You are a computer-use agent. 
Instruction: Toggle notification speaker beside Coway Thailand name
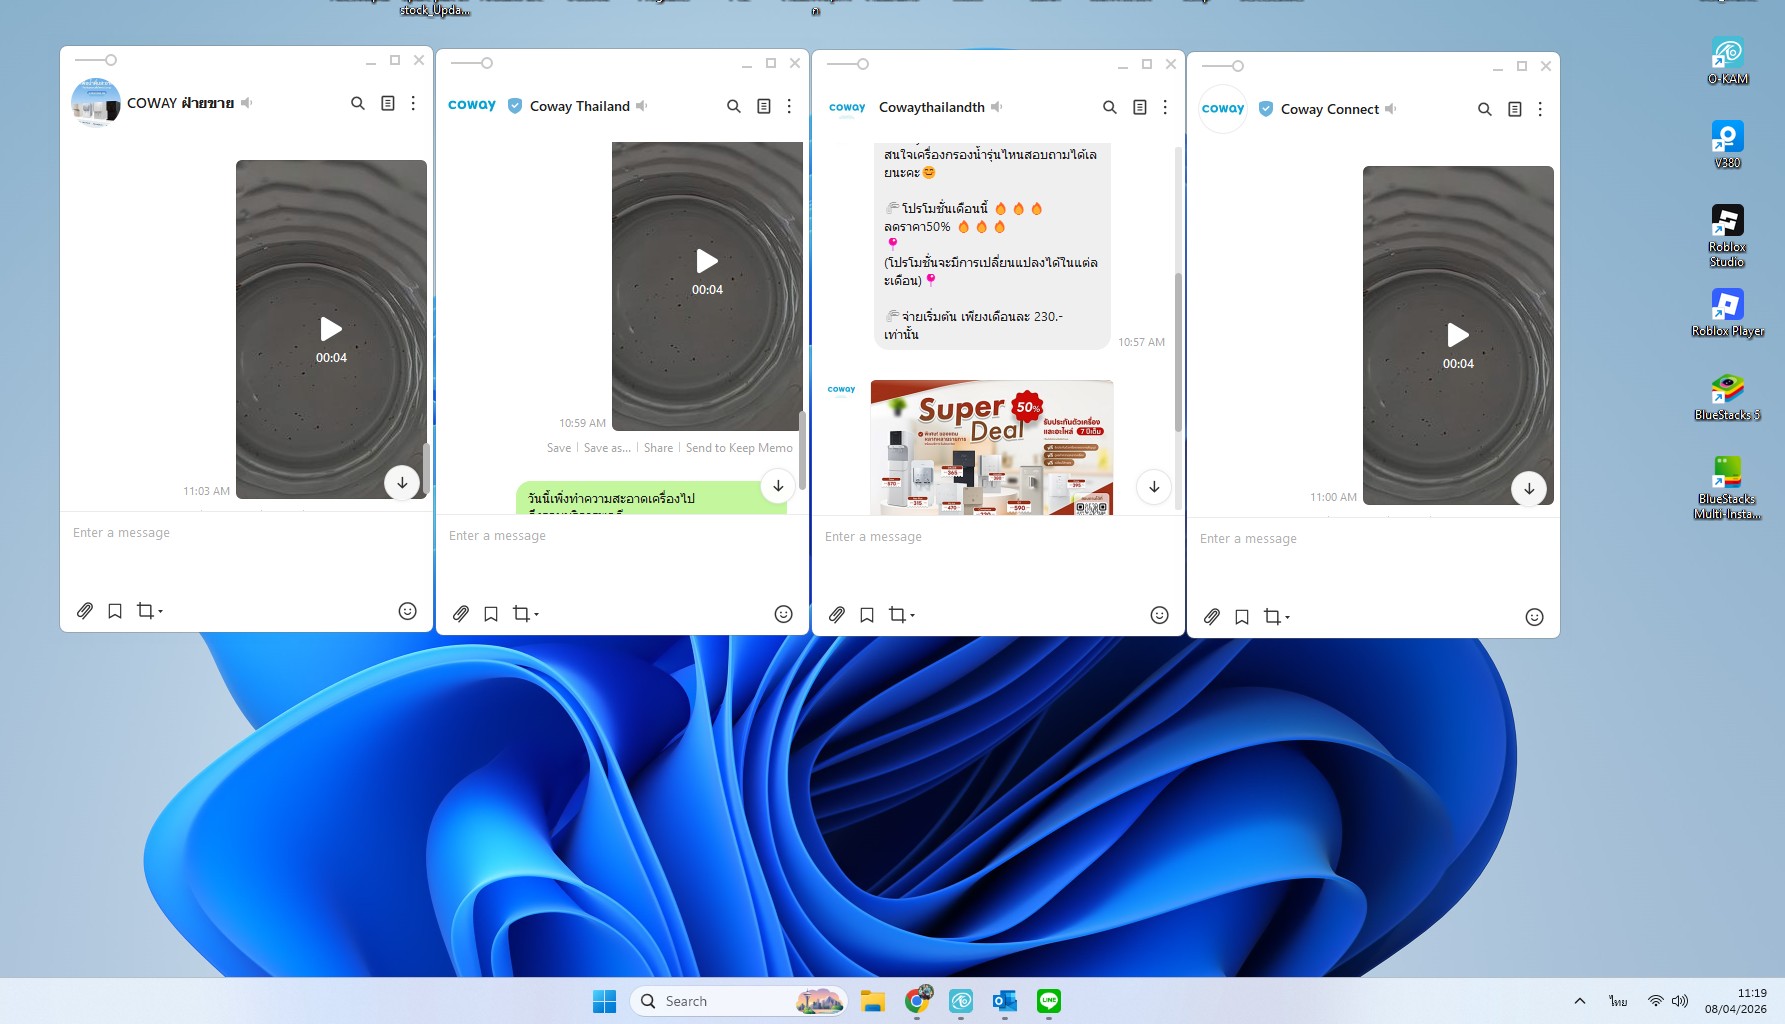click(x=642, y=106)
